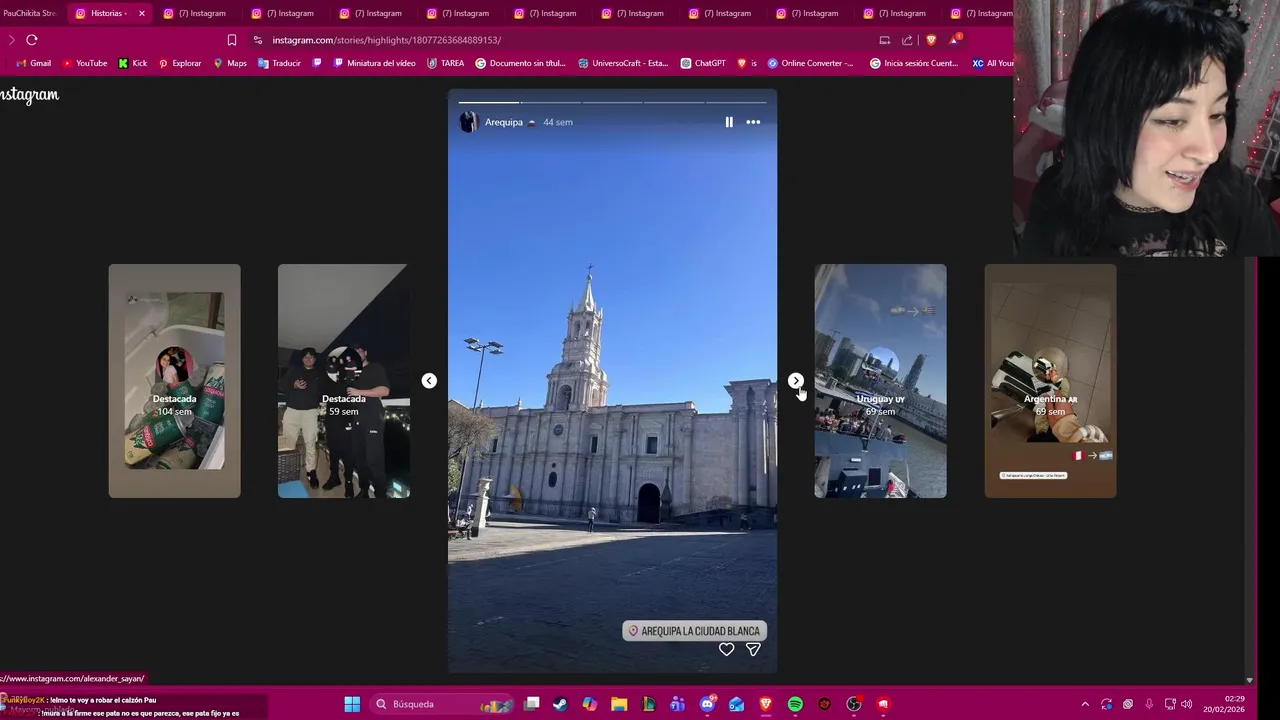Open Brave Shields icon
This screenshot has height=720, width=1280.
[931, 40]
